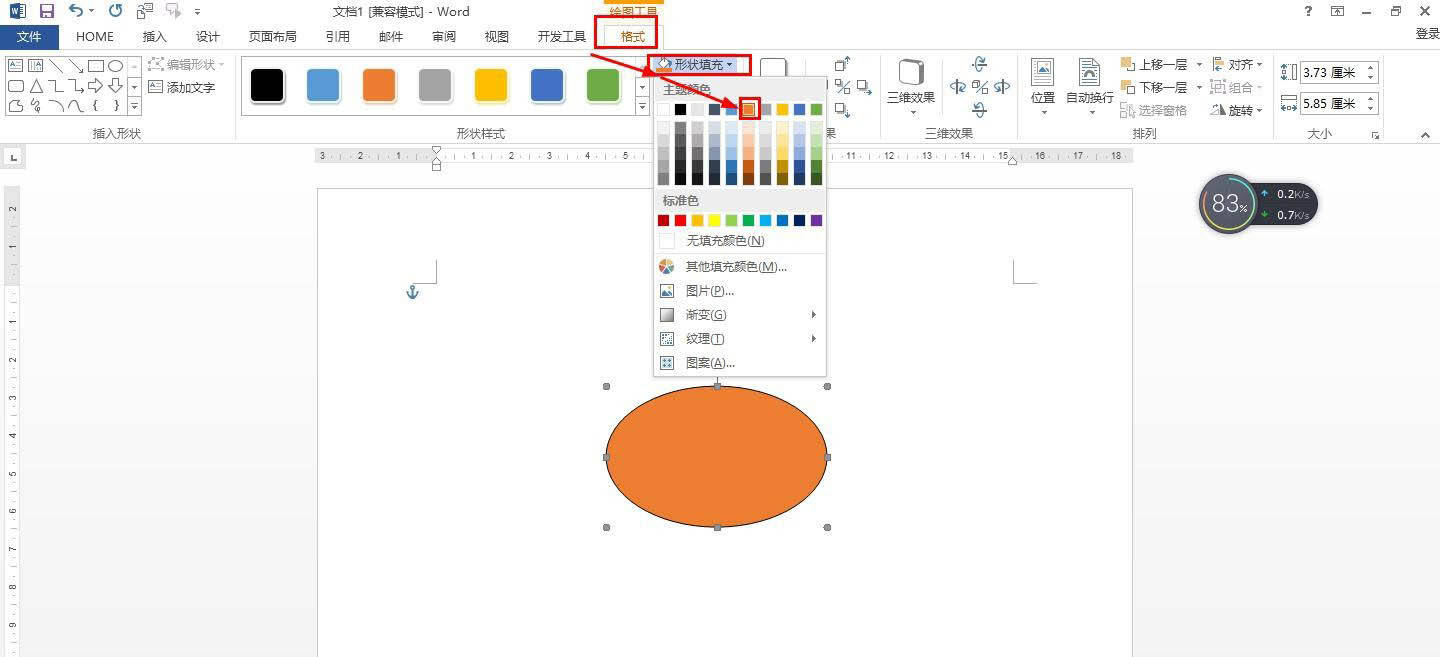Click Bring Forward (上移一层)
Viewport: 1440px width, 657px height.
click(1154, 64)
